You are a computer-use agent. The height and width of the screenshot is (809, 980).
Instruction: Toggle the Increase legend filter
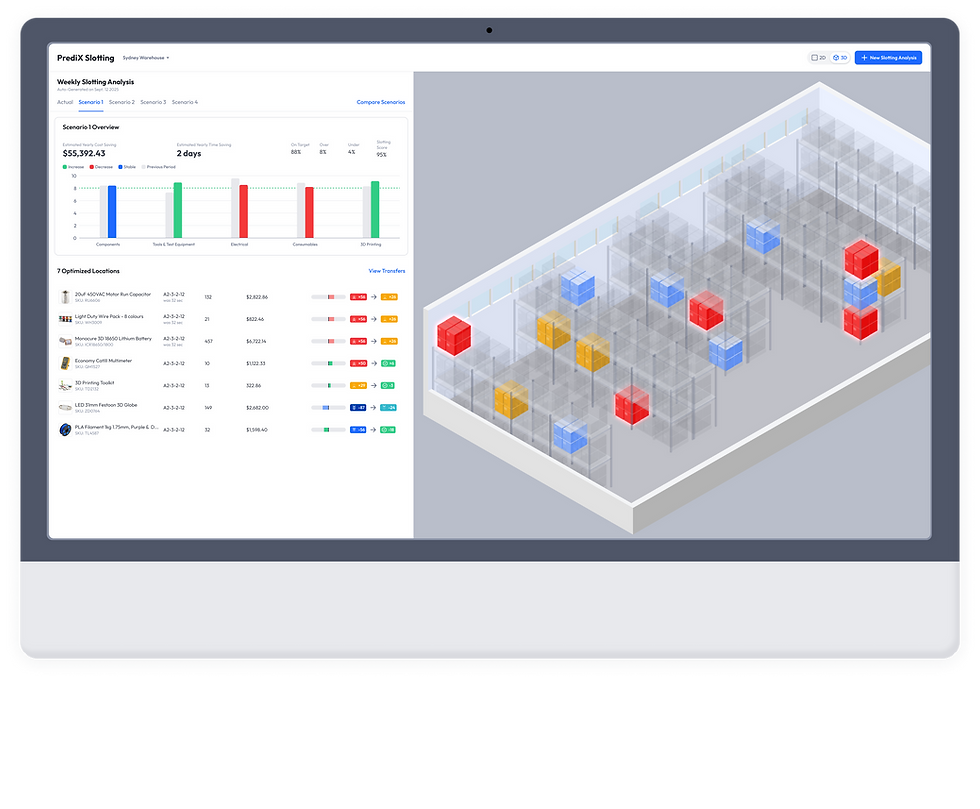pos(73,166)
